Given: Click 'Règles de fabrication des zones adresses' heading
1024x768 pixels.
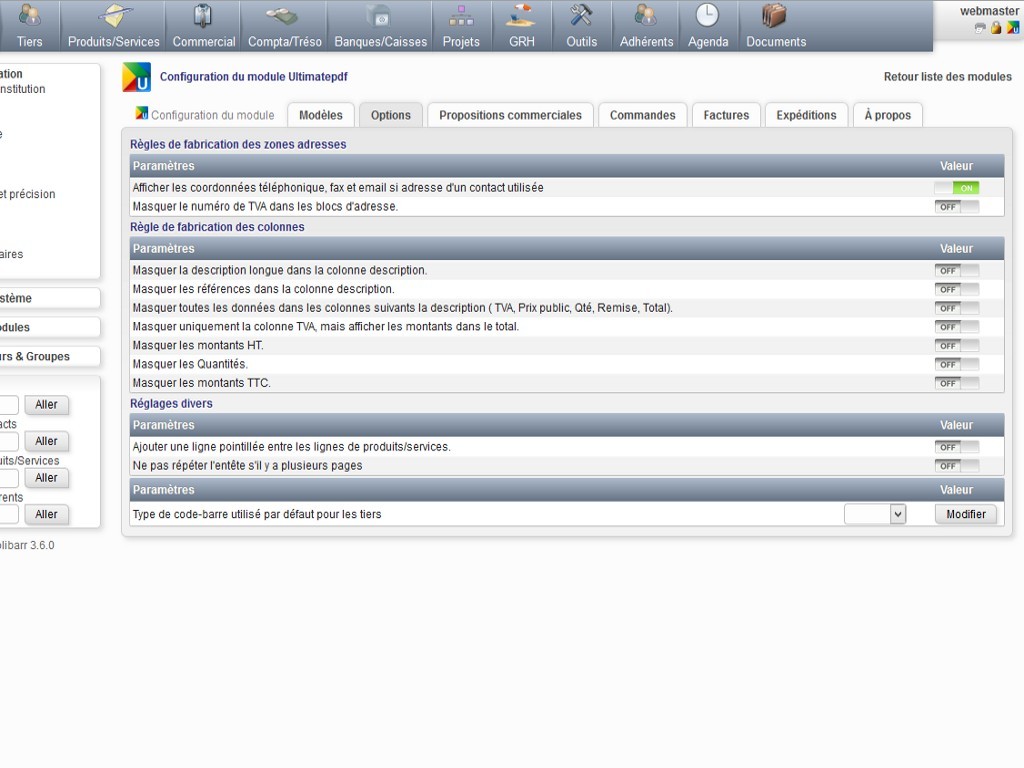Looking at the screenshot, I should (238, 144).
